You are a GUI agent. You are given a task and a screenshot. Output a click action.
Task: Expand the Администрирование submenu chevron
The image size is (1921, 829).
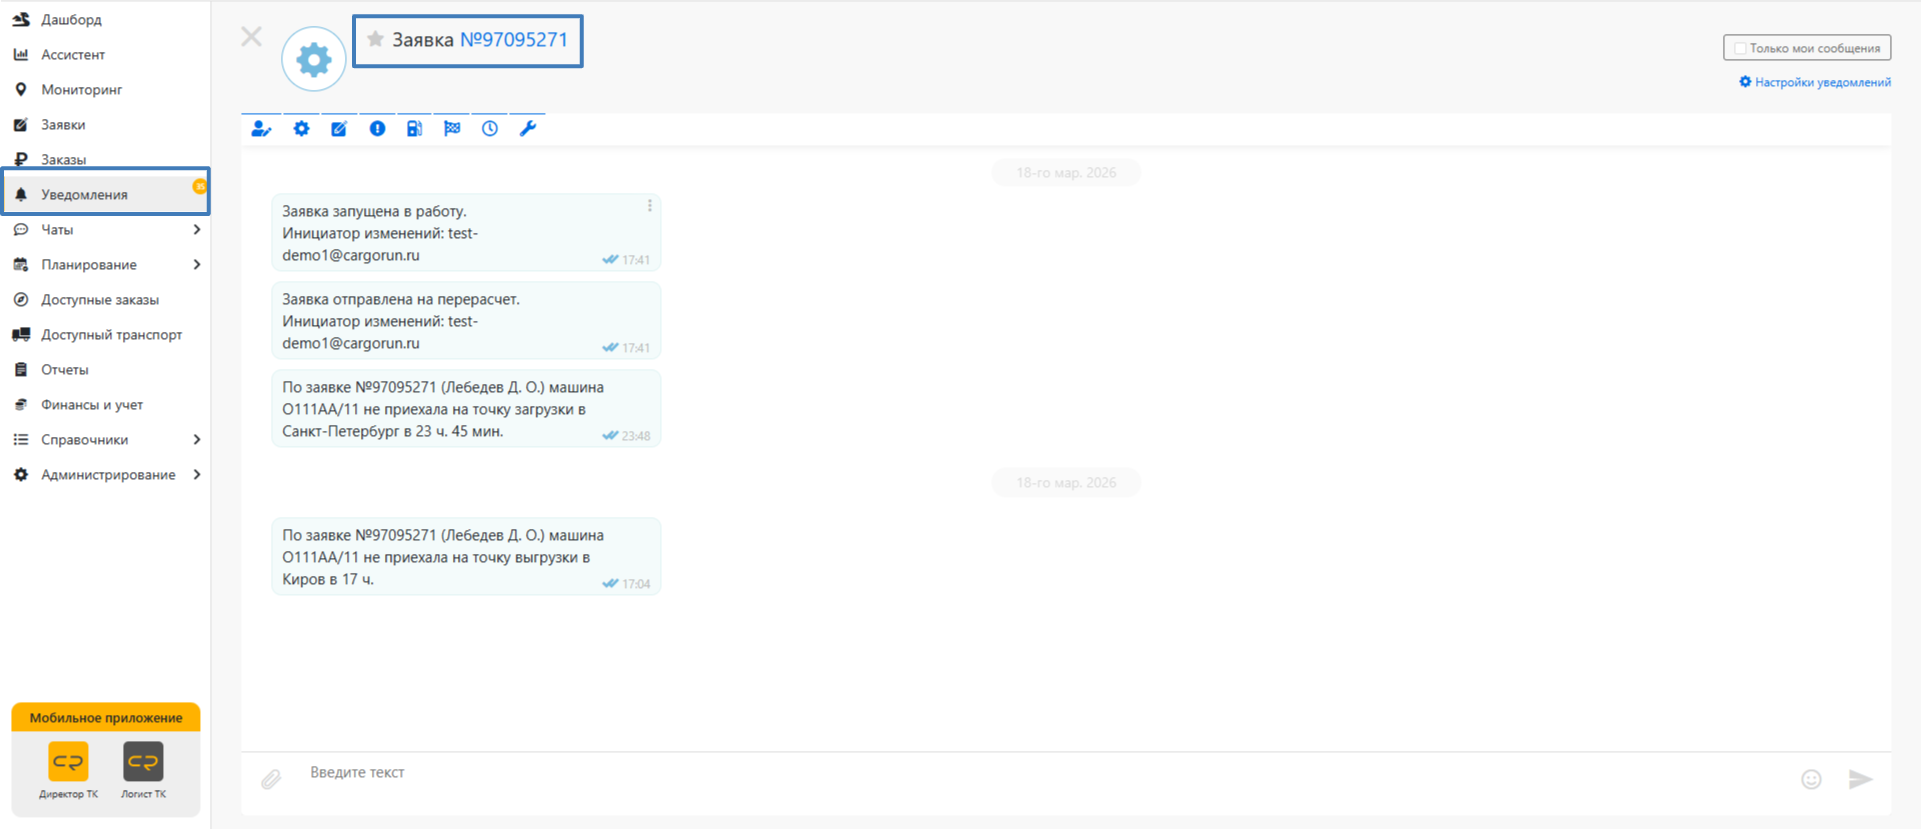[x=196, y=474]
